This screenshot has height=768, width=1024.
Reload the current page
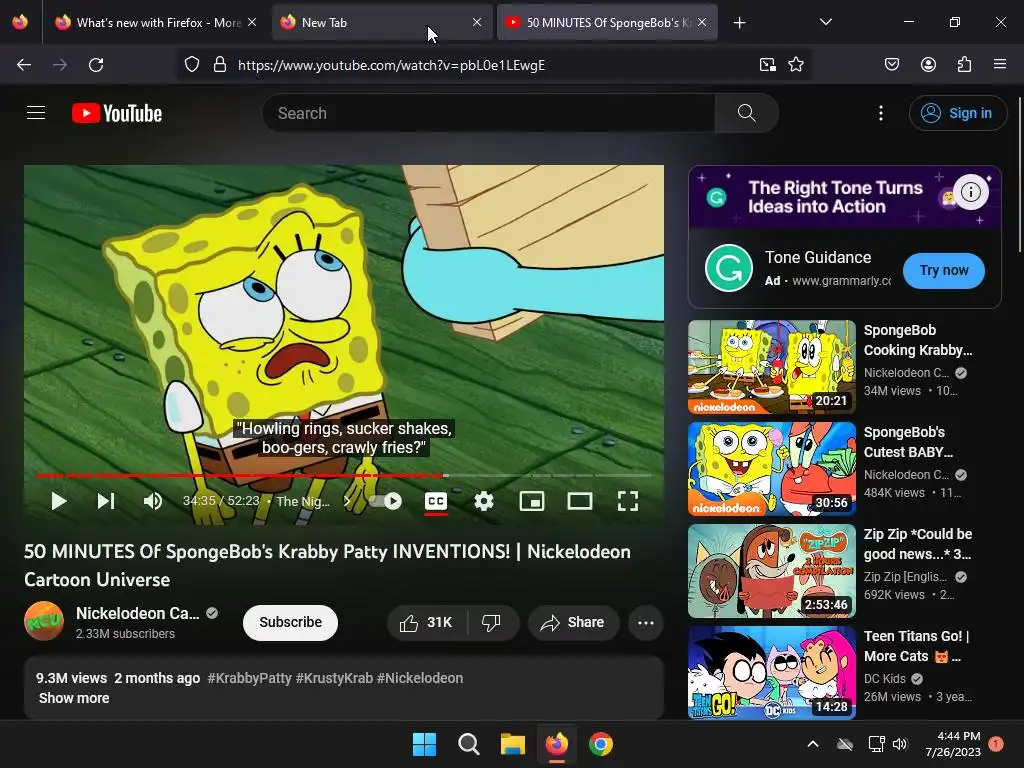pyautogui.click(x=96, y=65)
